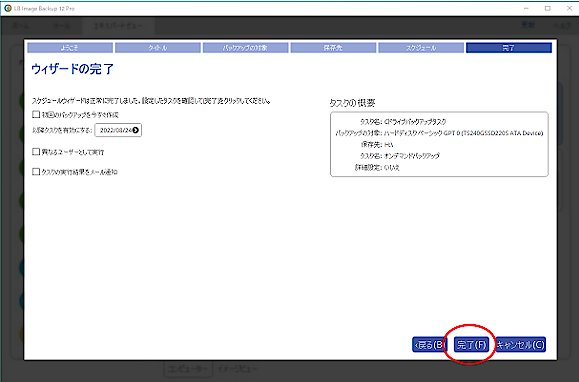Enable the first checkbox to create backup now

coord(36,114)
